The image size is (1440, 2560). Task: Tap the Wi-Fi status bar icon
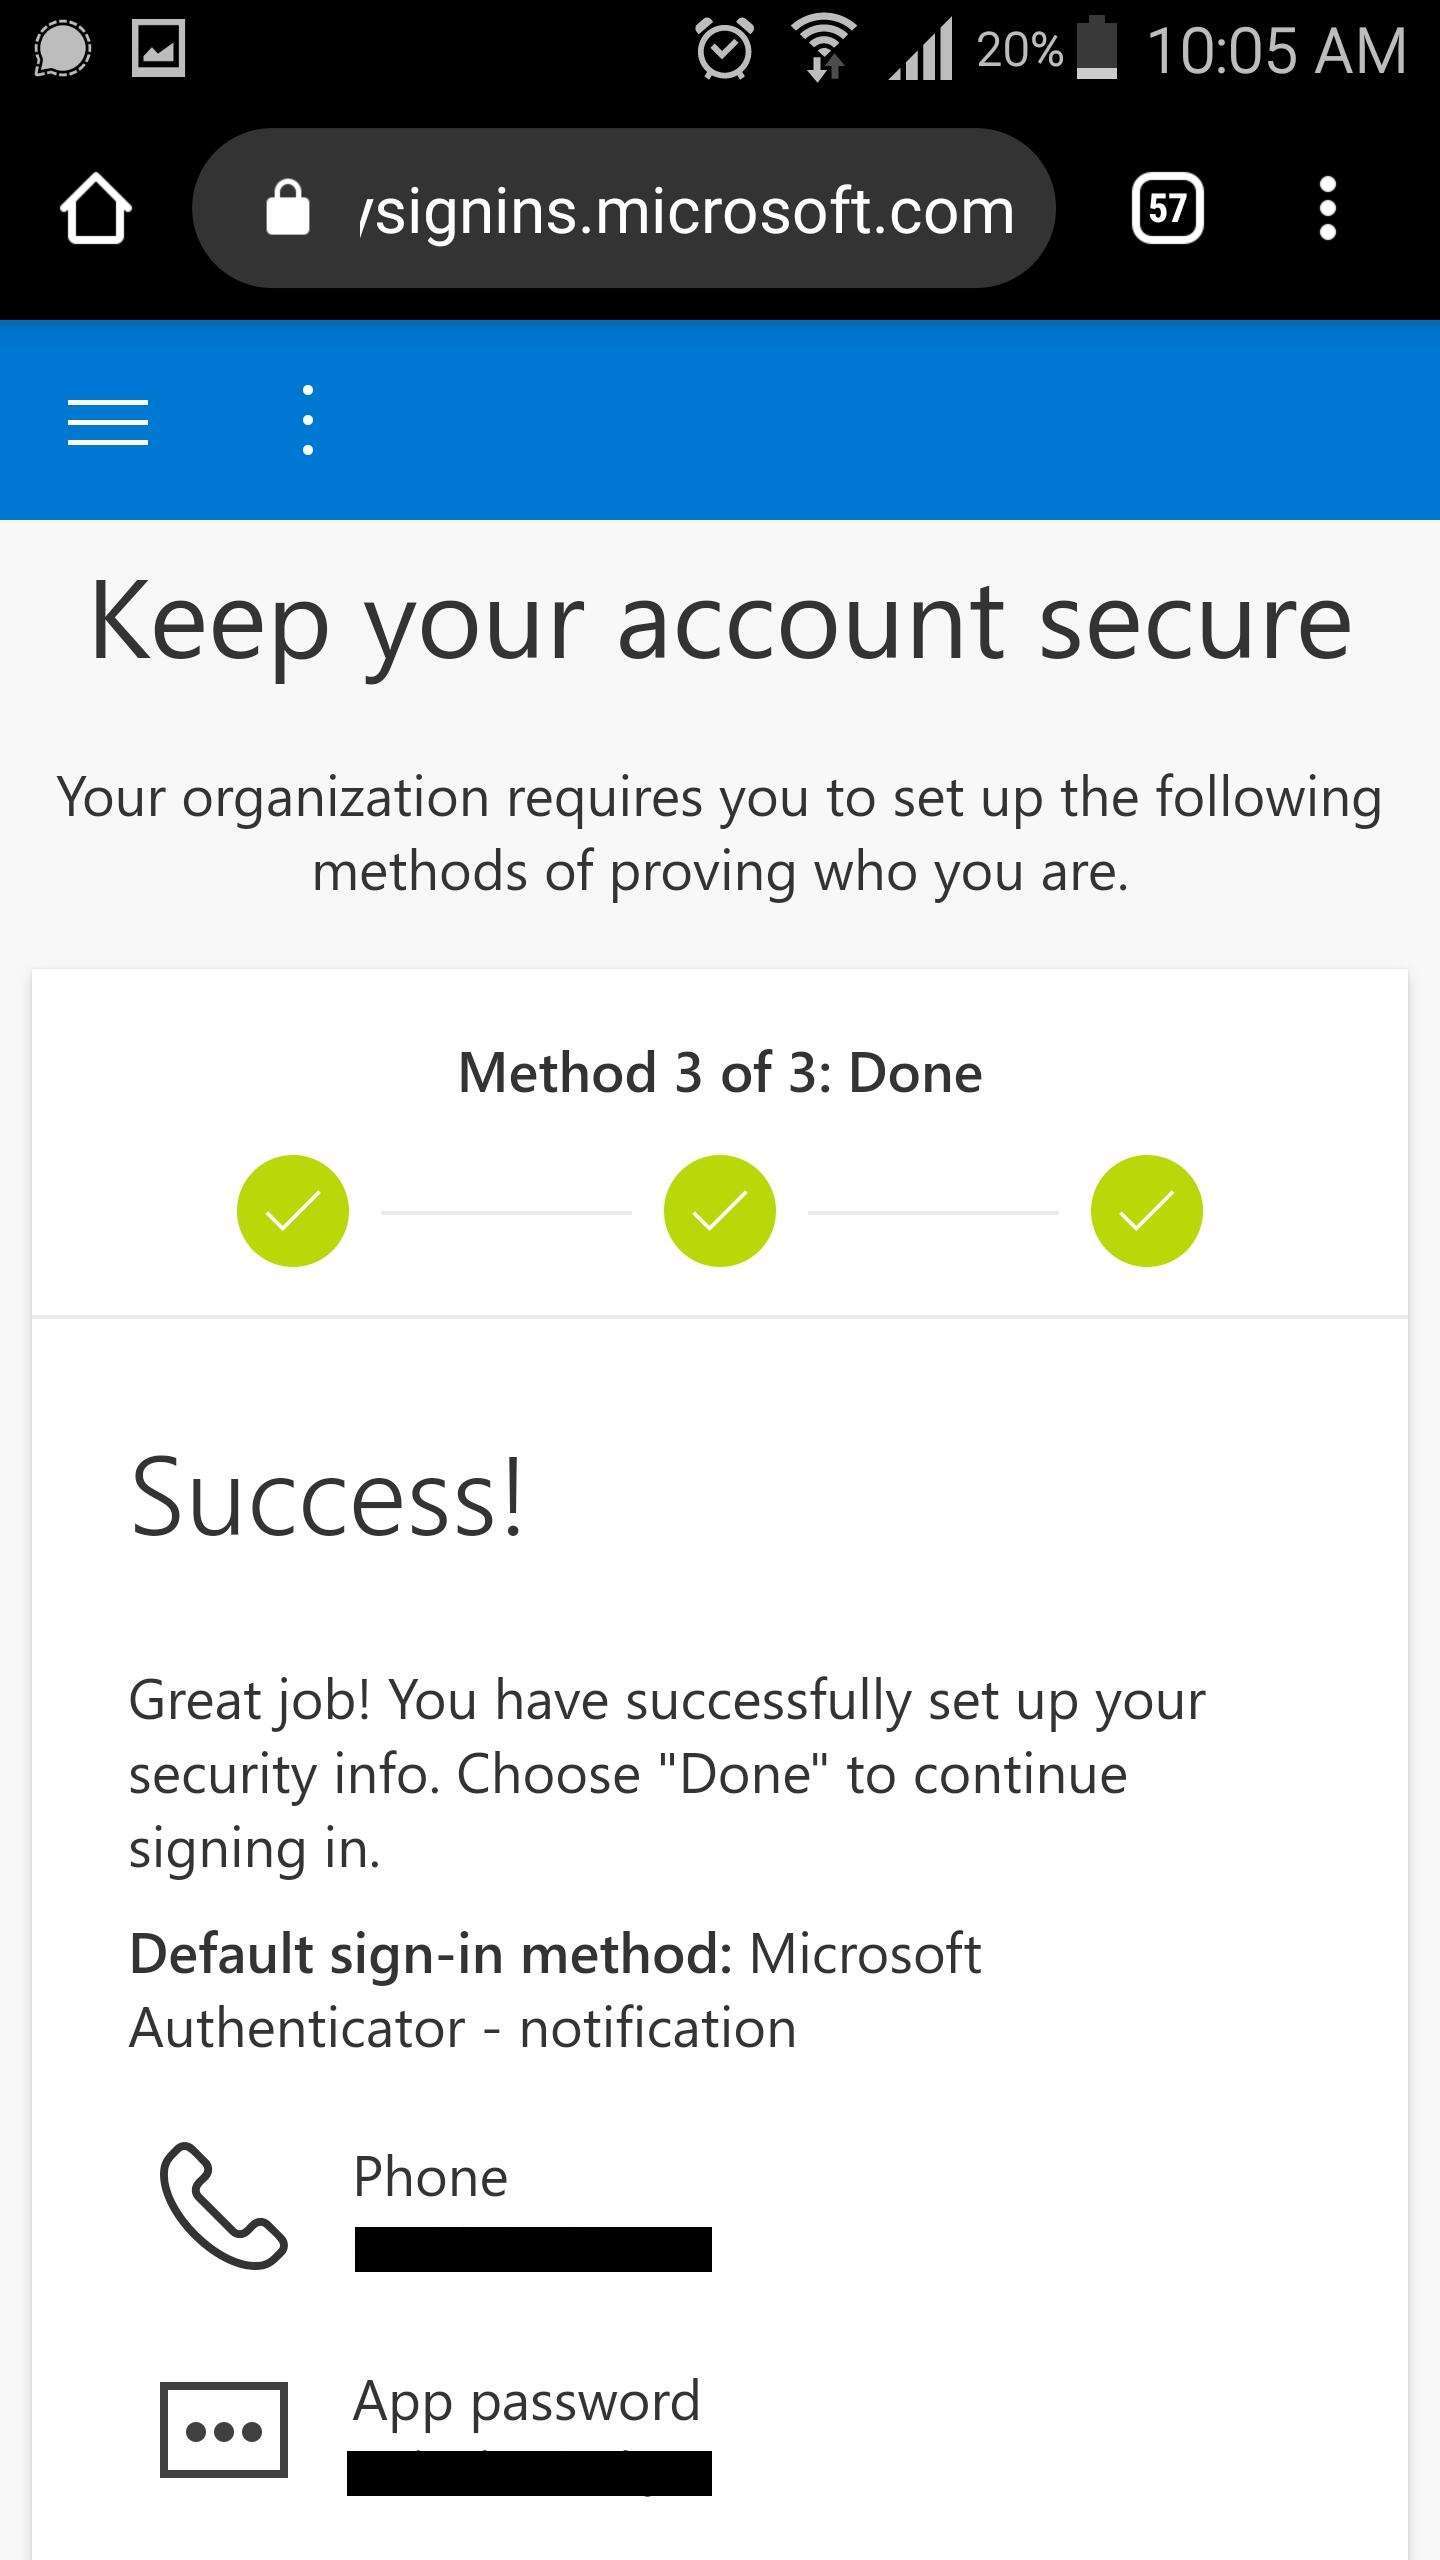pos(824,48)
